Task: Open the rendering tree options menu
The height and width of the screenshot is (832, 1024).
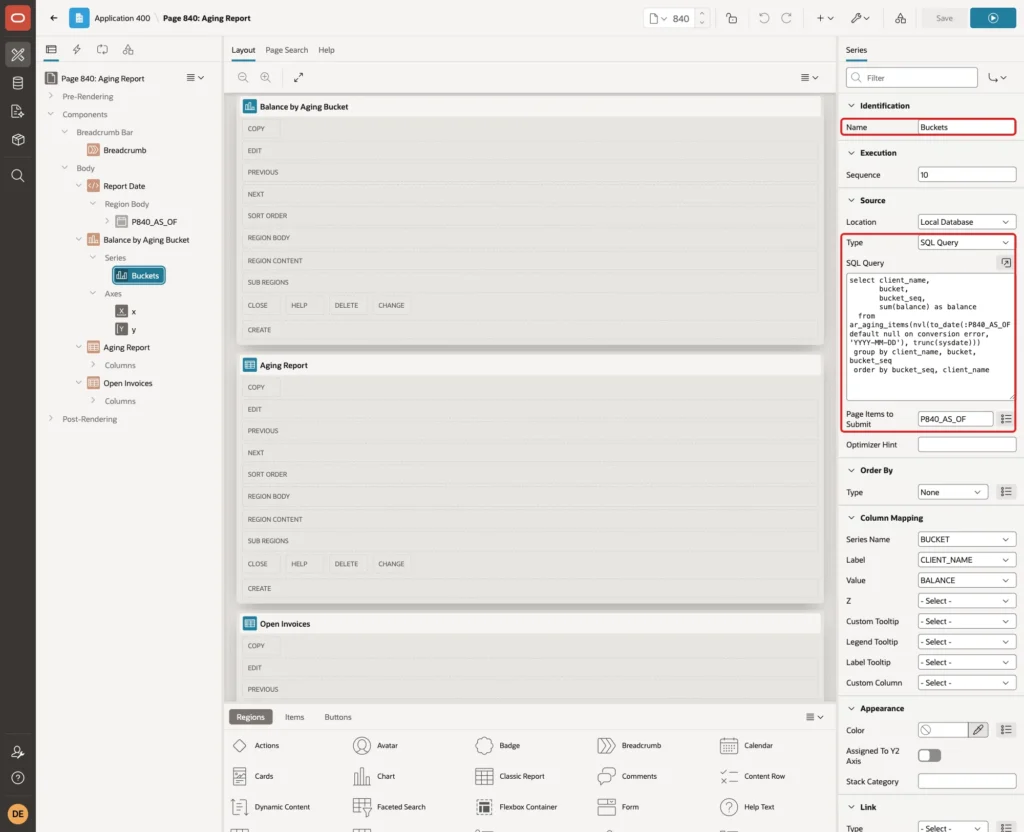Action: pyautogui.click(x=195, y=77)
